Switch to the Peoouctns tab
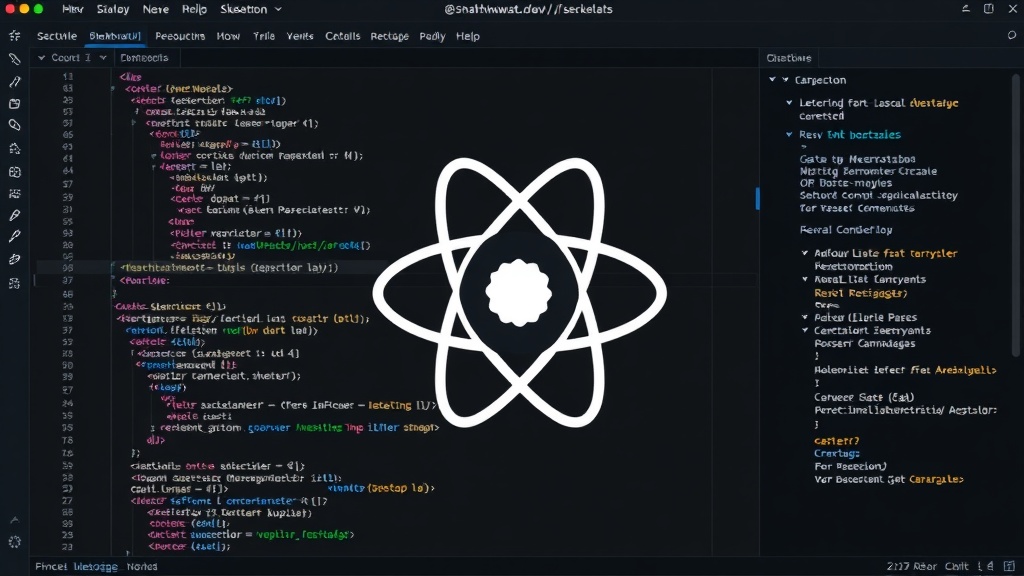The height and width of the screenshot is (576, 1024). [x=180, y=36]
